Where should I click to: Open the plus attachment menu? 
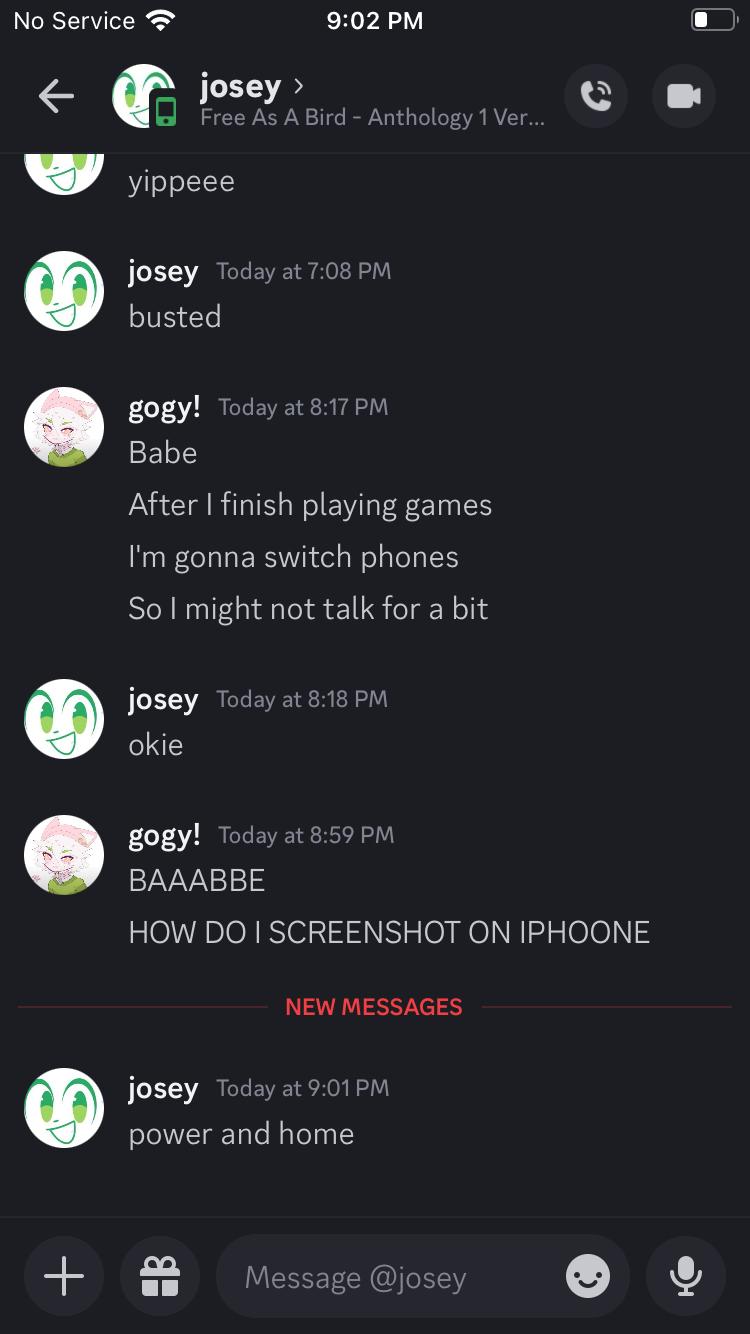[x=64, y=1276]
